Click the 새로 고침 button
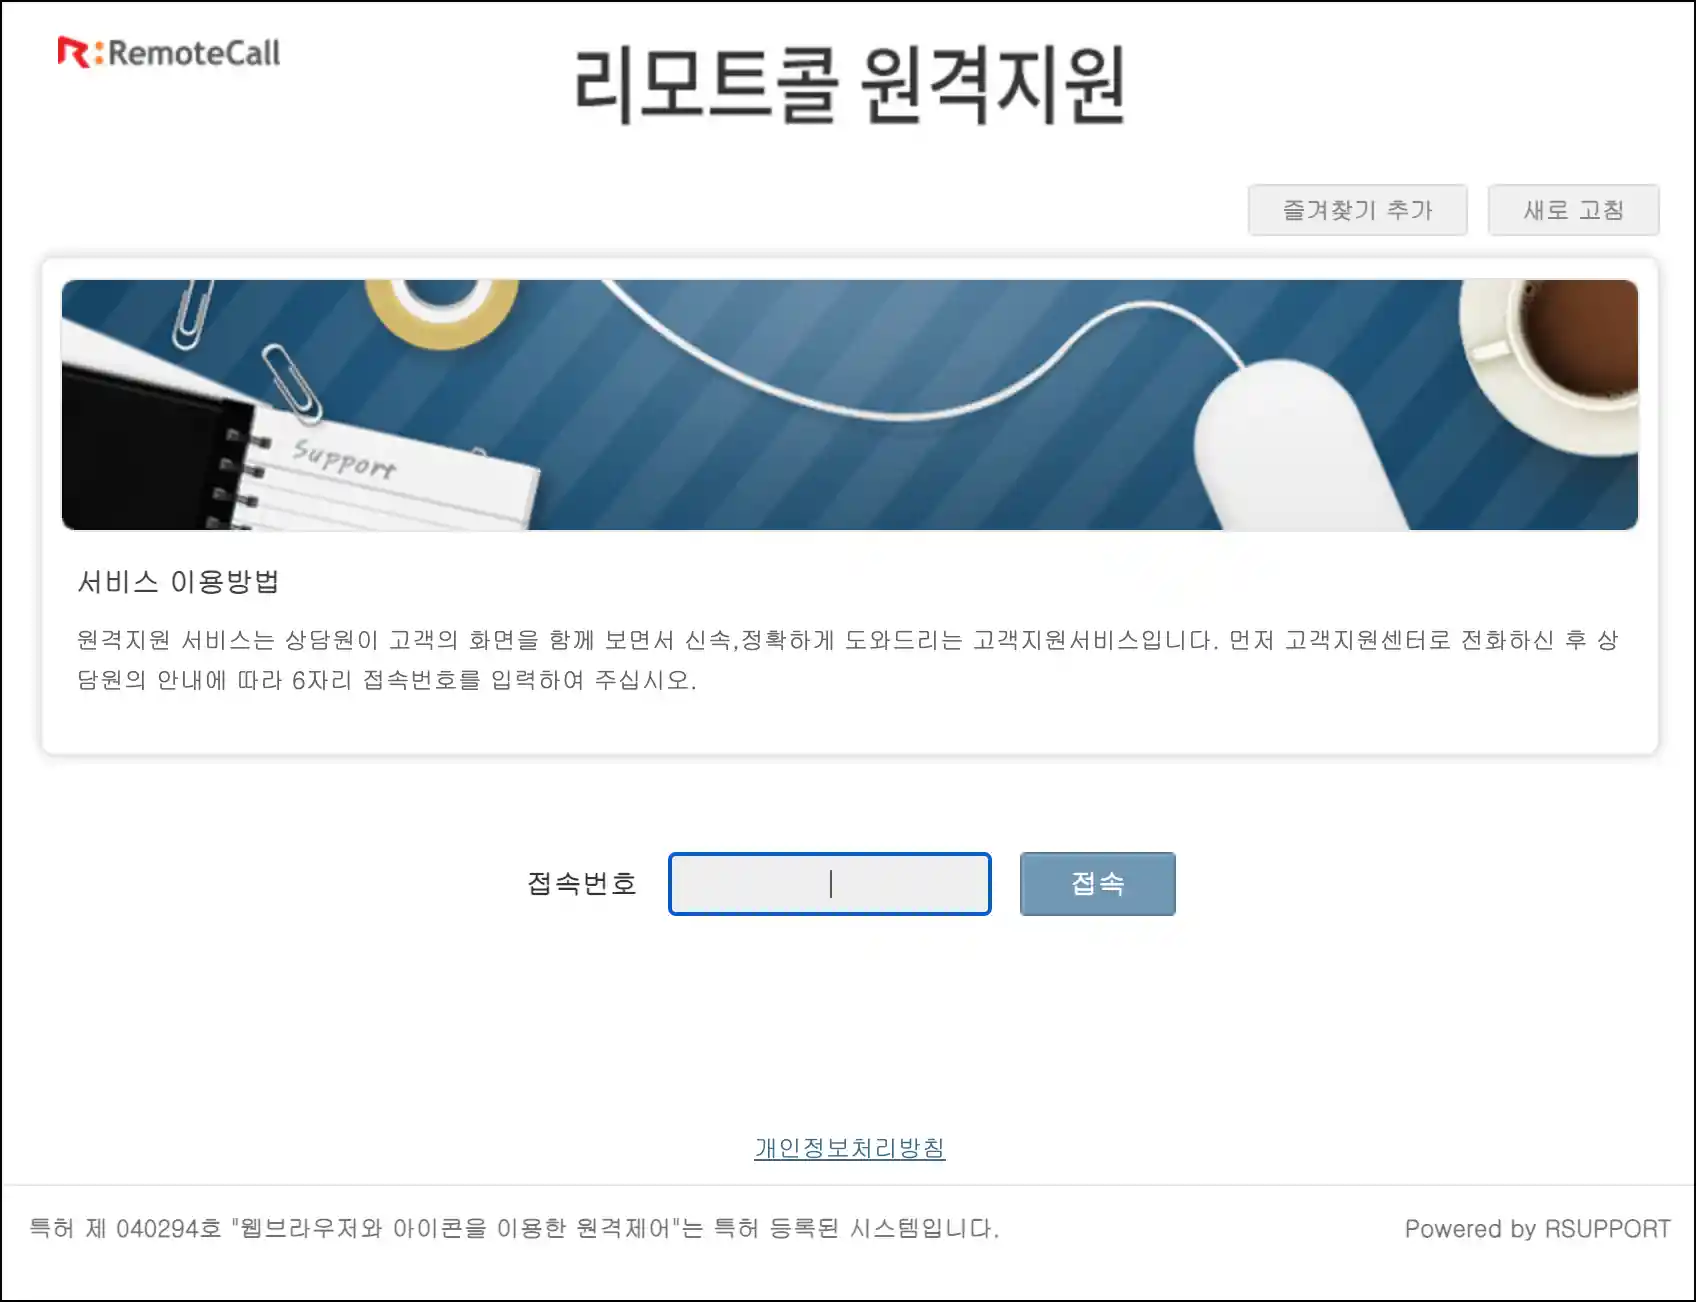 pos(1573,210)
